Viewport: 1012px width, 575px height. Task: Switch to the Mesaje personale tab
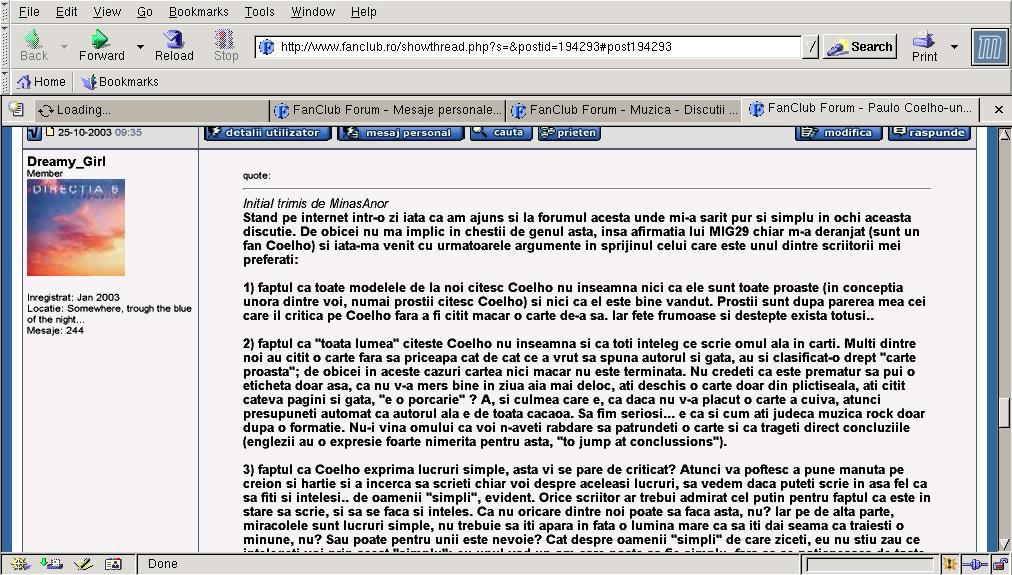388,110
